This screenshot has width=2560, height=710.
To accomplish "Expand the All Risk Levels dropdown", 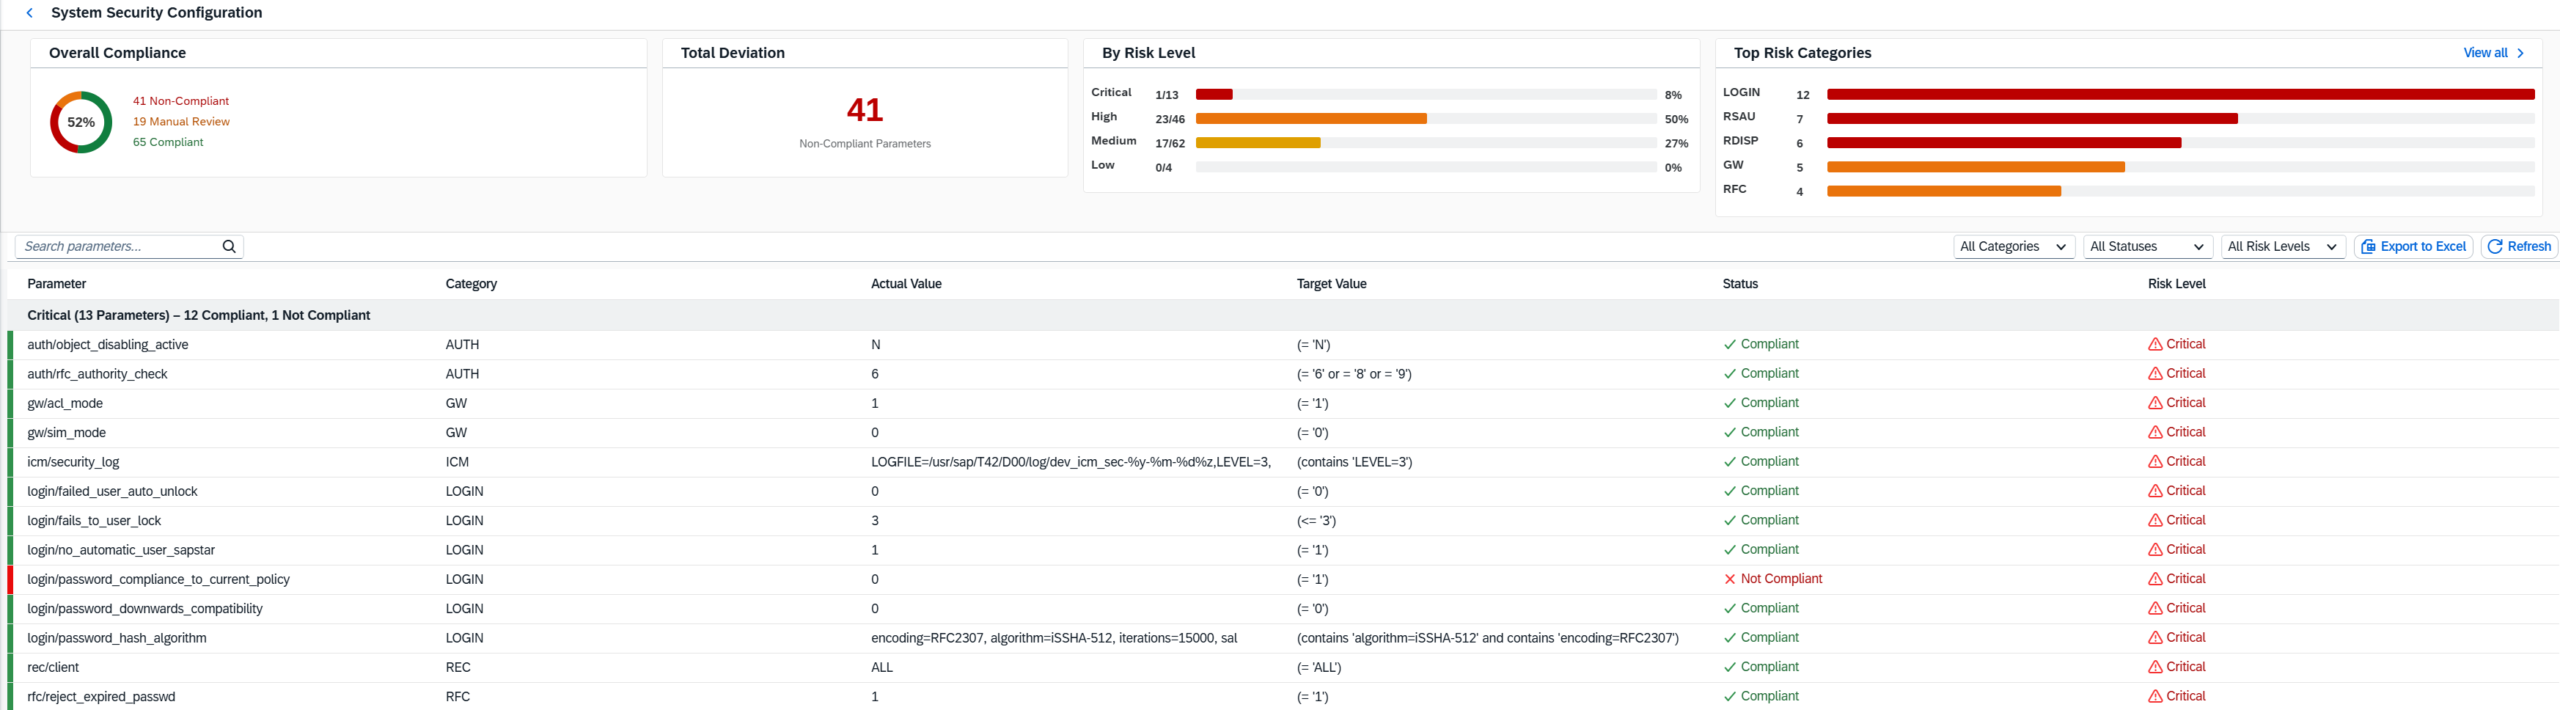I will pyautogui.click(x=2282, y=247).
